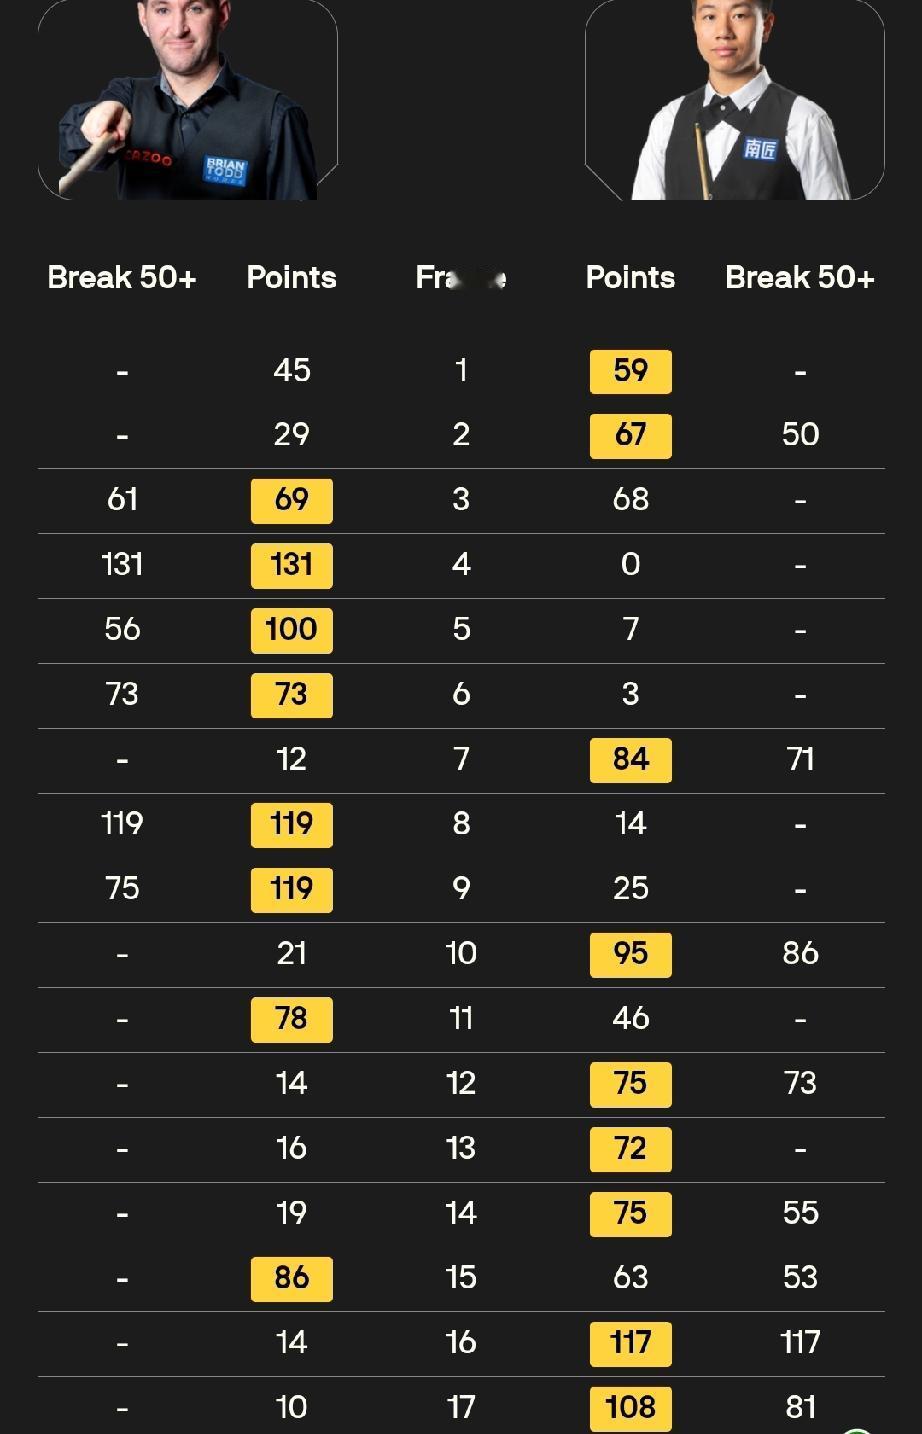Tap the highlighted 100 points in frame 5
The width and height of the screenshot is (922, 1434).
point(291,630)
